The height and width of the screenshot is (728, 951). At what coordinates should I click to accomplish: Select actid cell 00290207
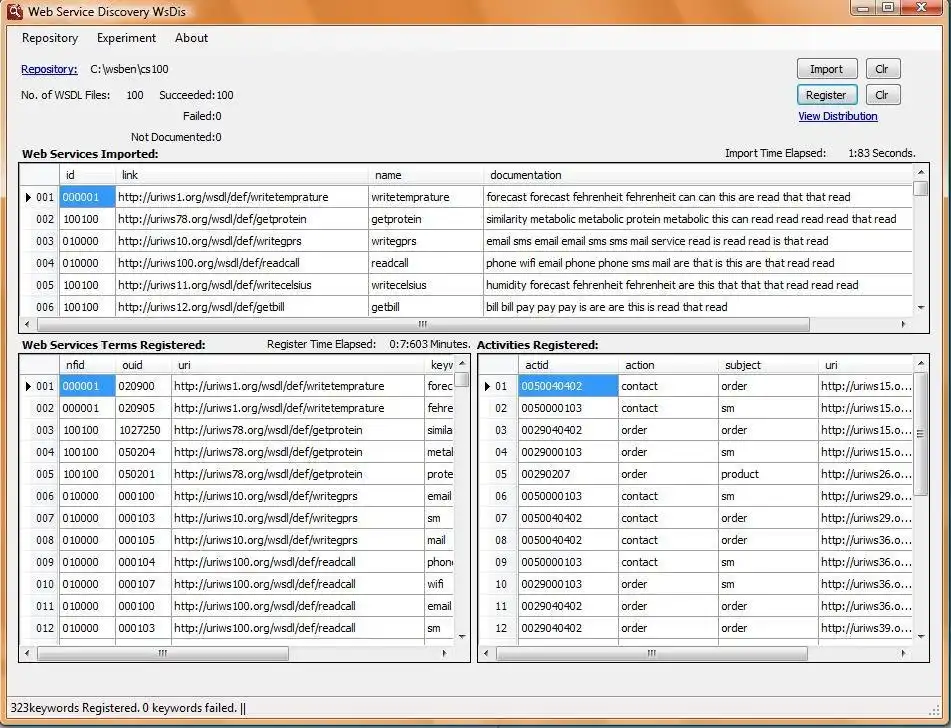tap(568, 474)
